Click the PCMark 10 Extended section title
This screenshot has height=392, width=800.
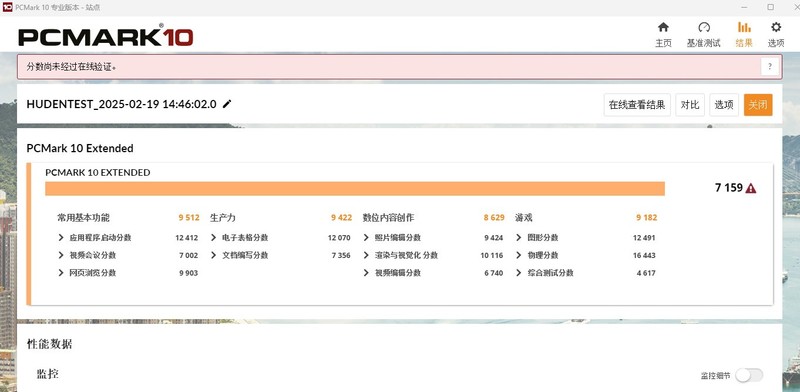coord(80,149)
